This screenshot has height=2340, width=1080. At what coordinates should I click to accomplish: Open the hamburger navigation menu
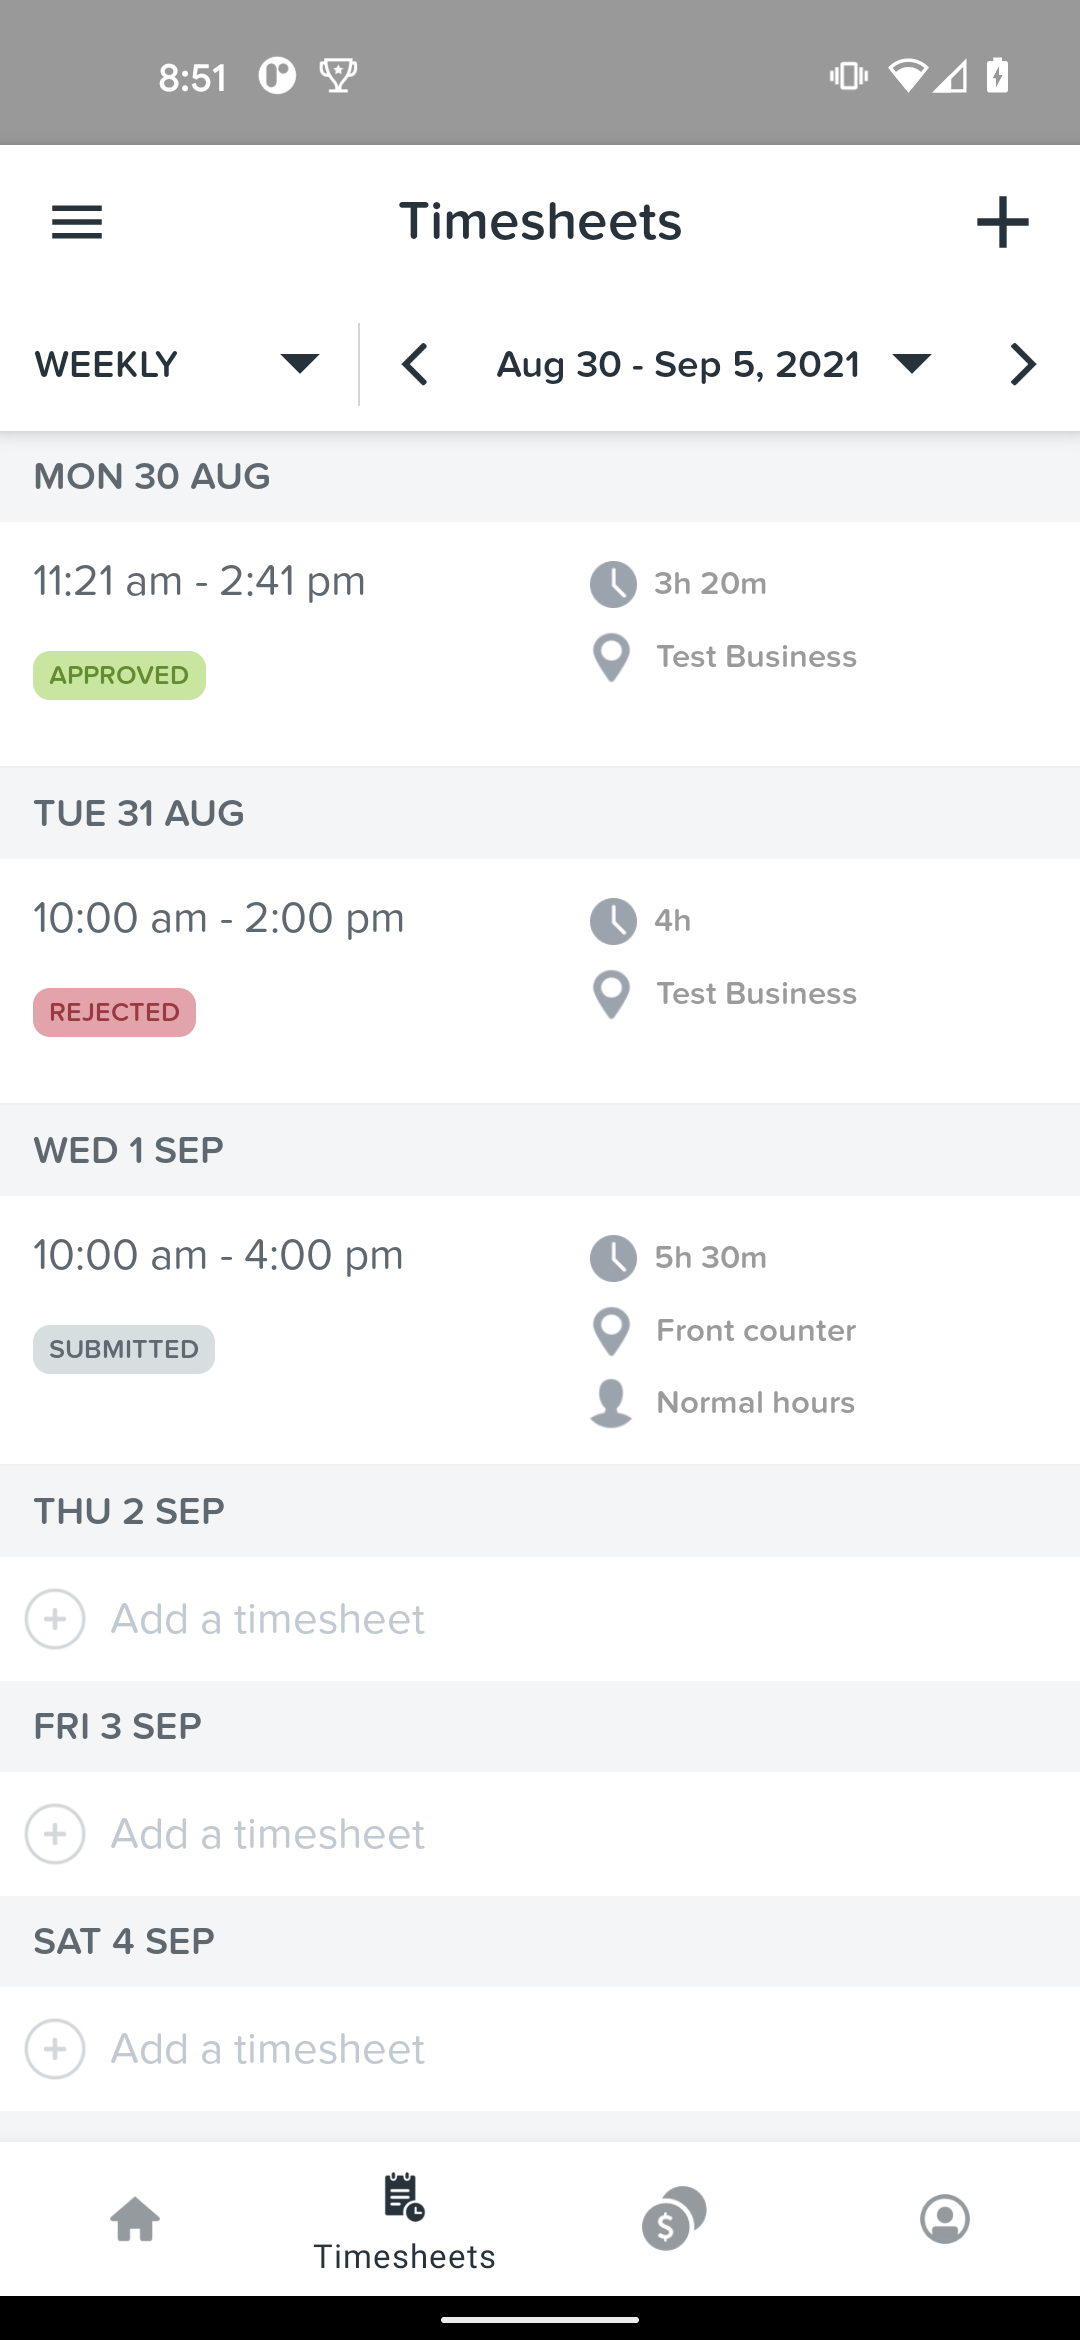pyautogui.click(x=77, y=222)
